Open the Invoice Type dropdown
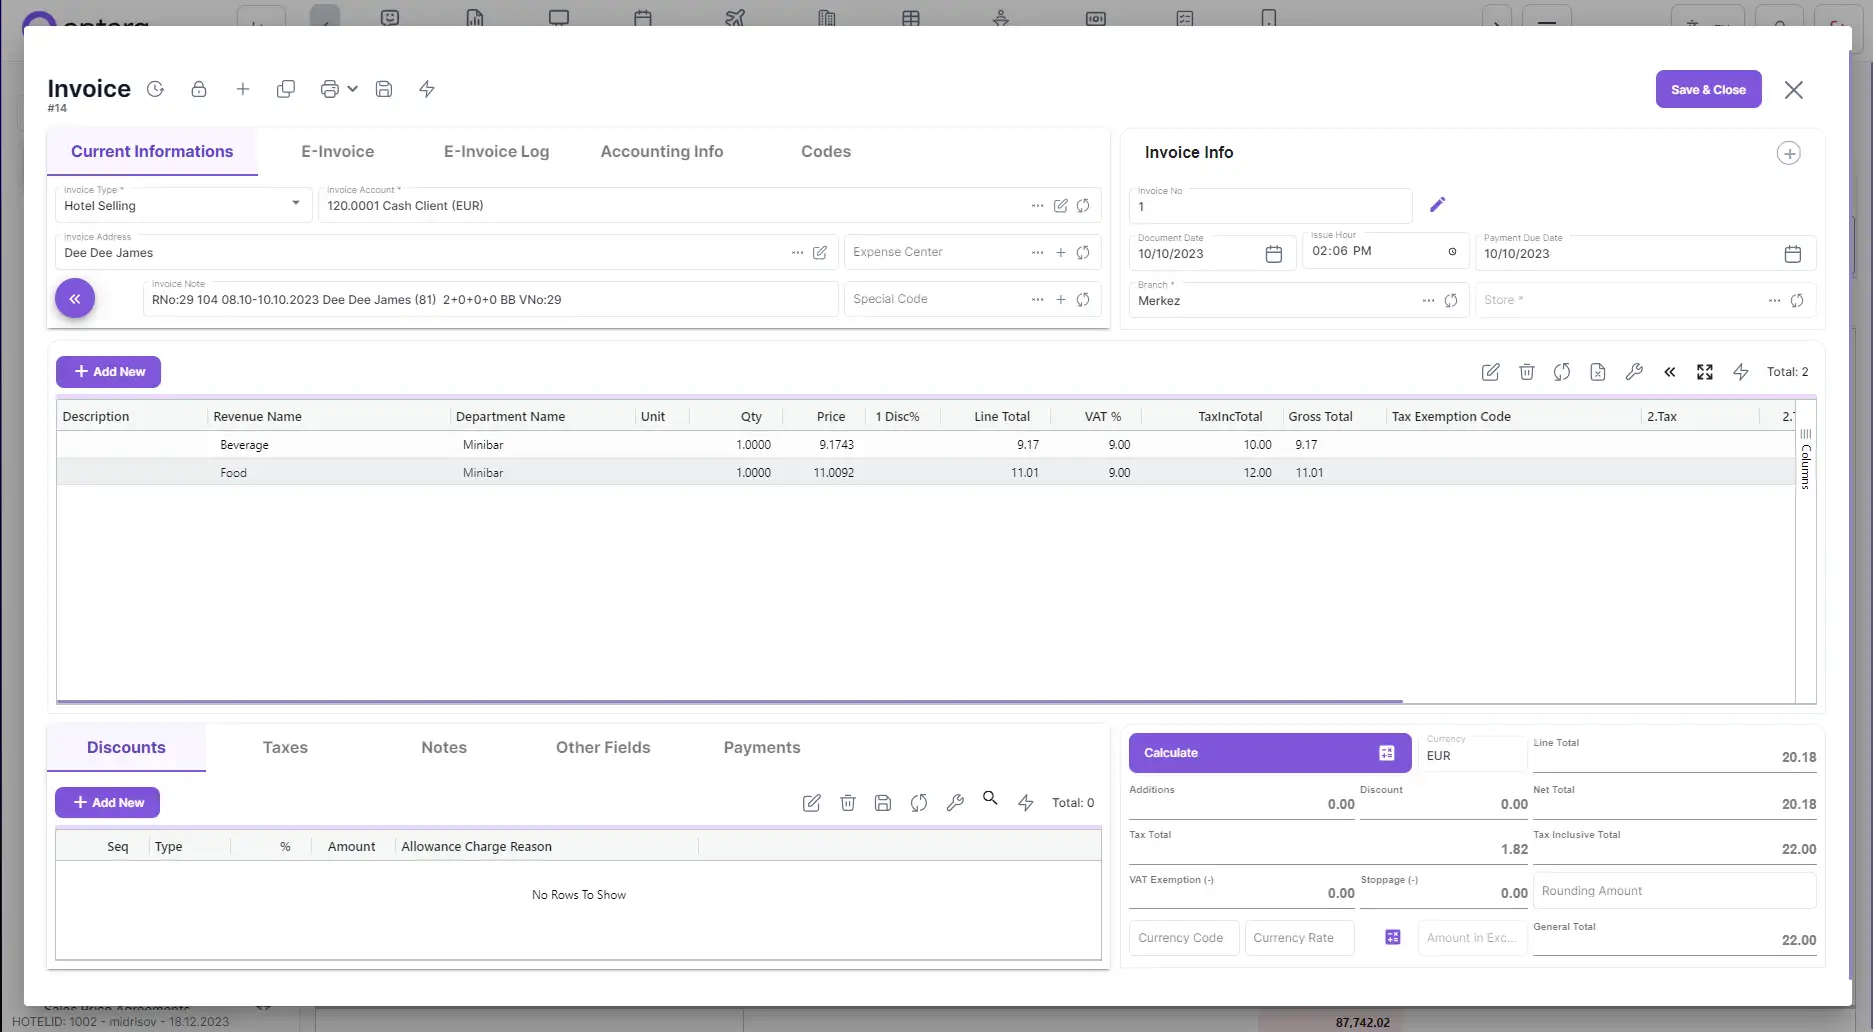This screenshot has width=1873, height=1032. [295, 204]
